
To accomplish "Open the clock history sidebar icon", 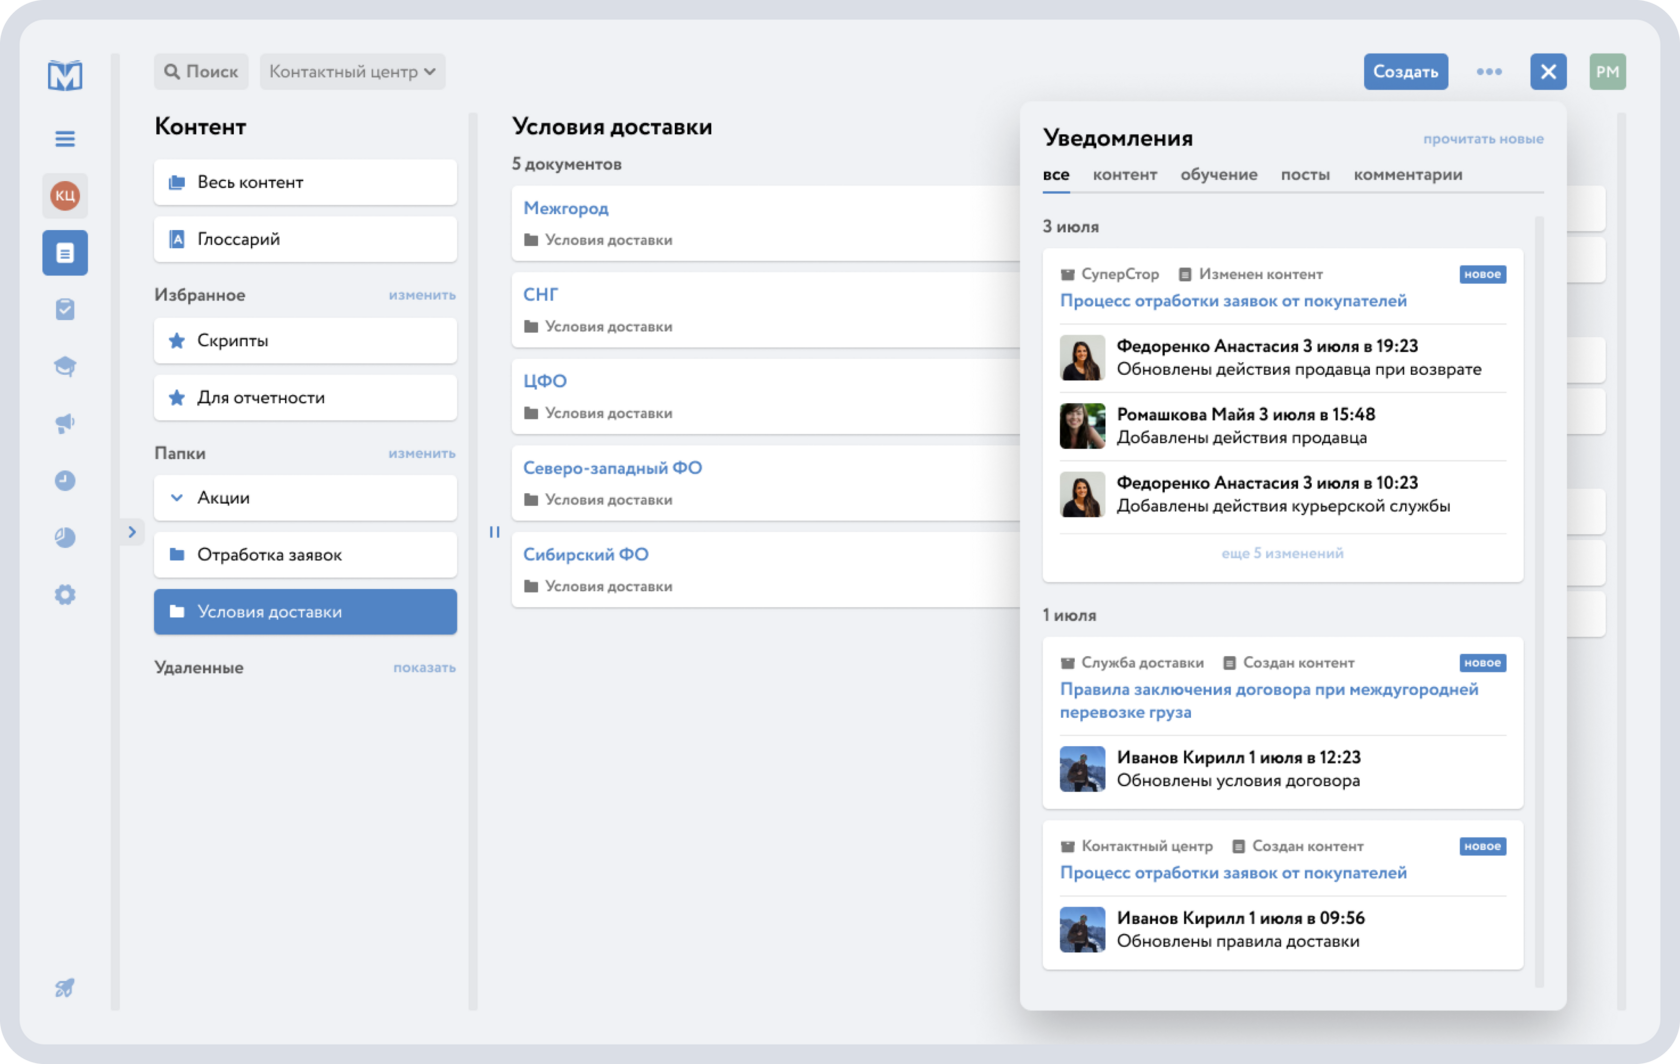I will pos(65,481).
